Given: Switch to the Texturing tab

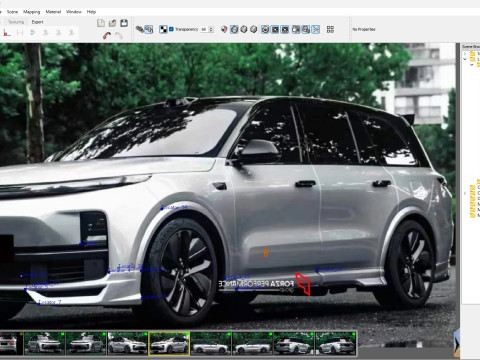Looking at the screenshot, I should click(16, 22).
